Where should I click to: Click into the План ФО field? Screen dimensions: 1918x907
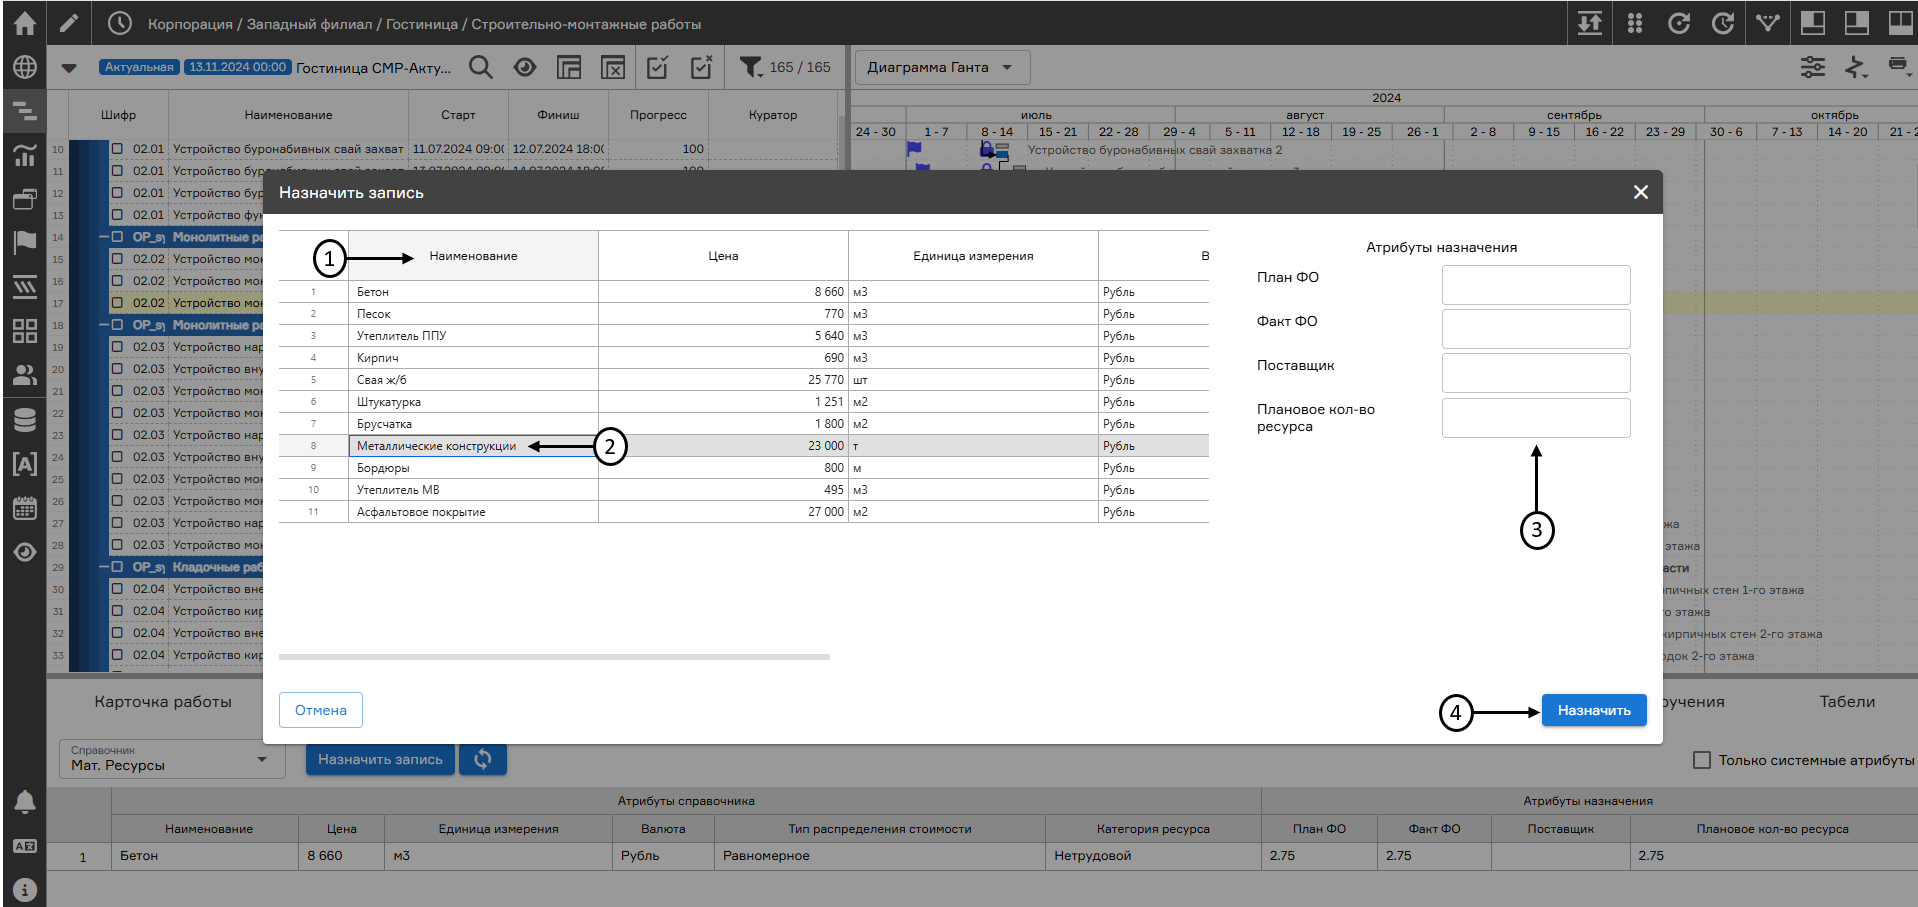1536,285
